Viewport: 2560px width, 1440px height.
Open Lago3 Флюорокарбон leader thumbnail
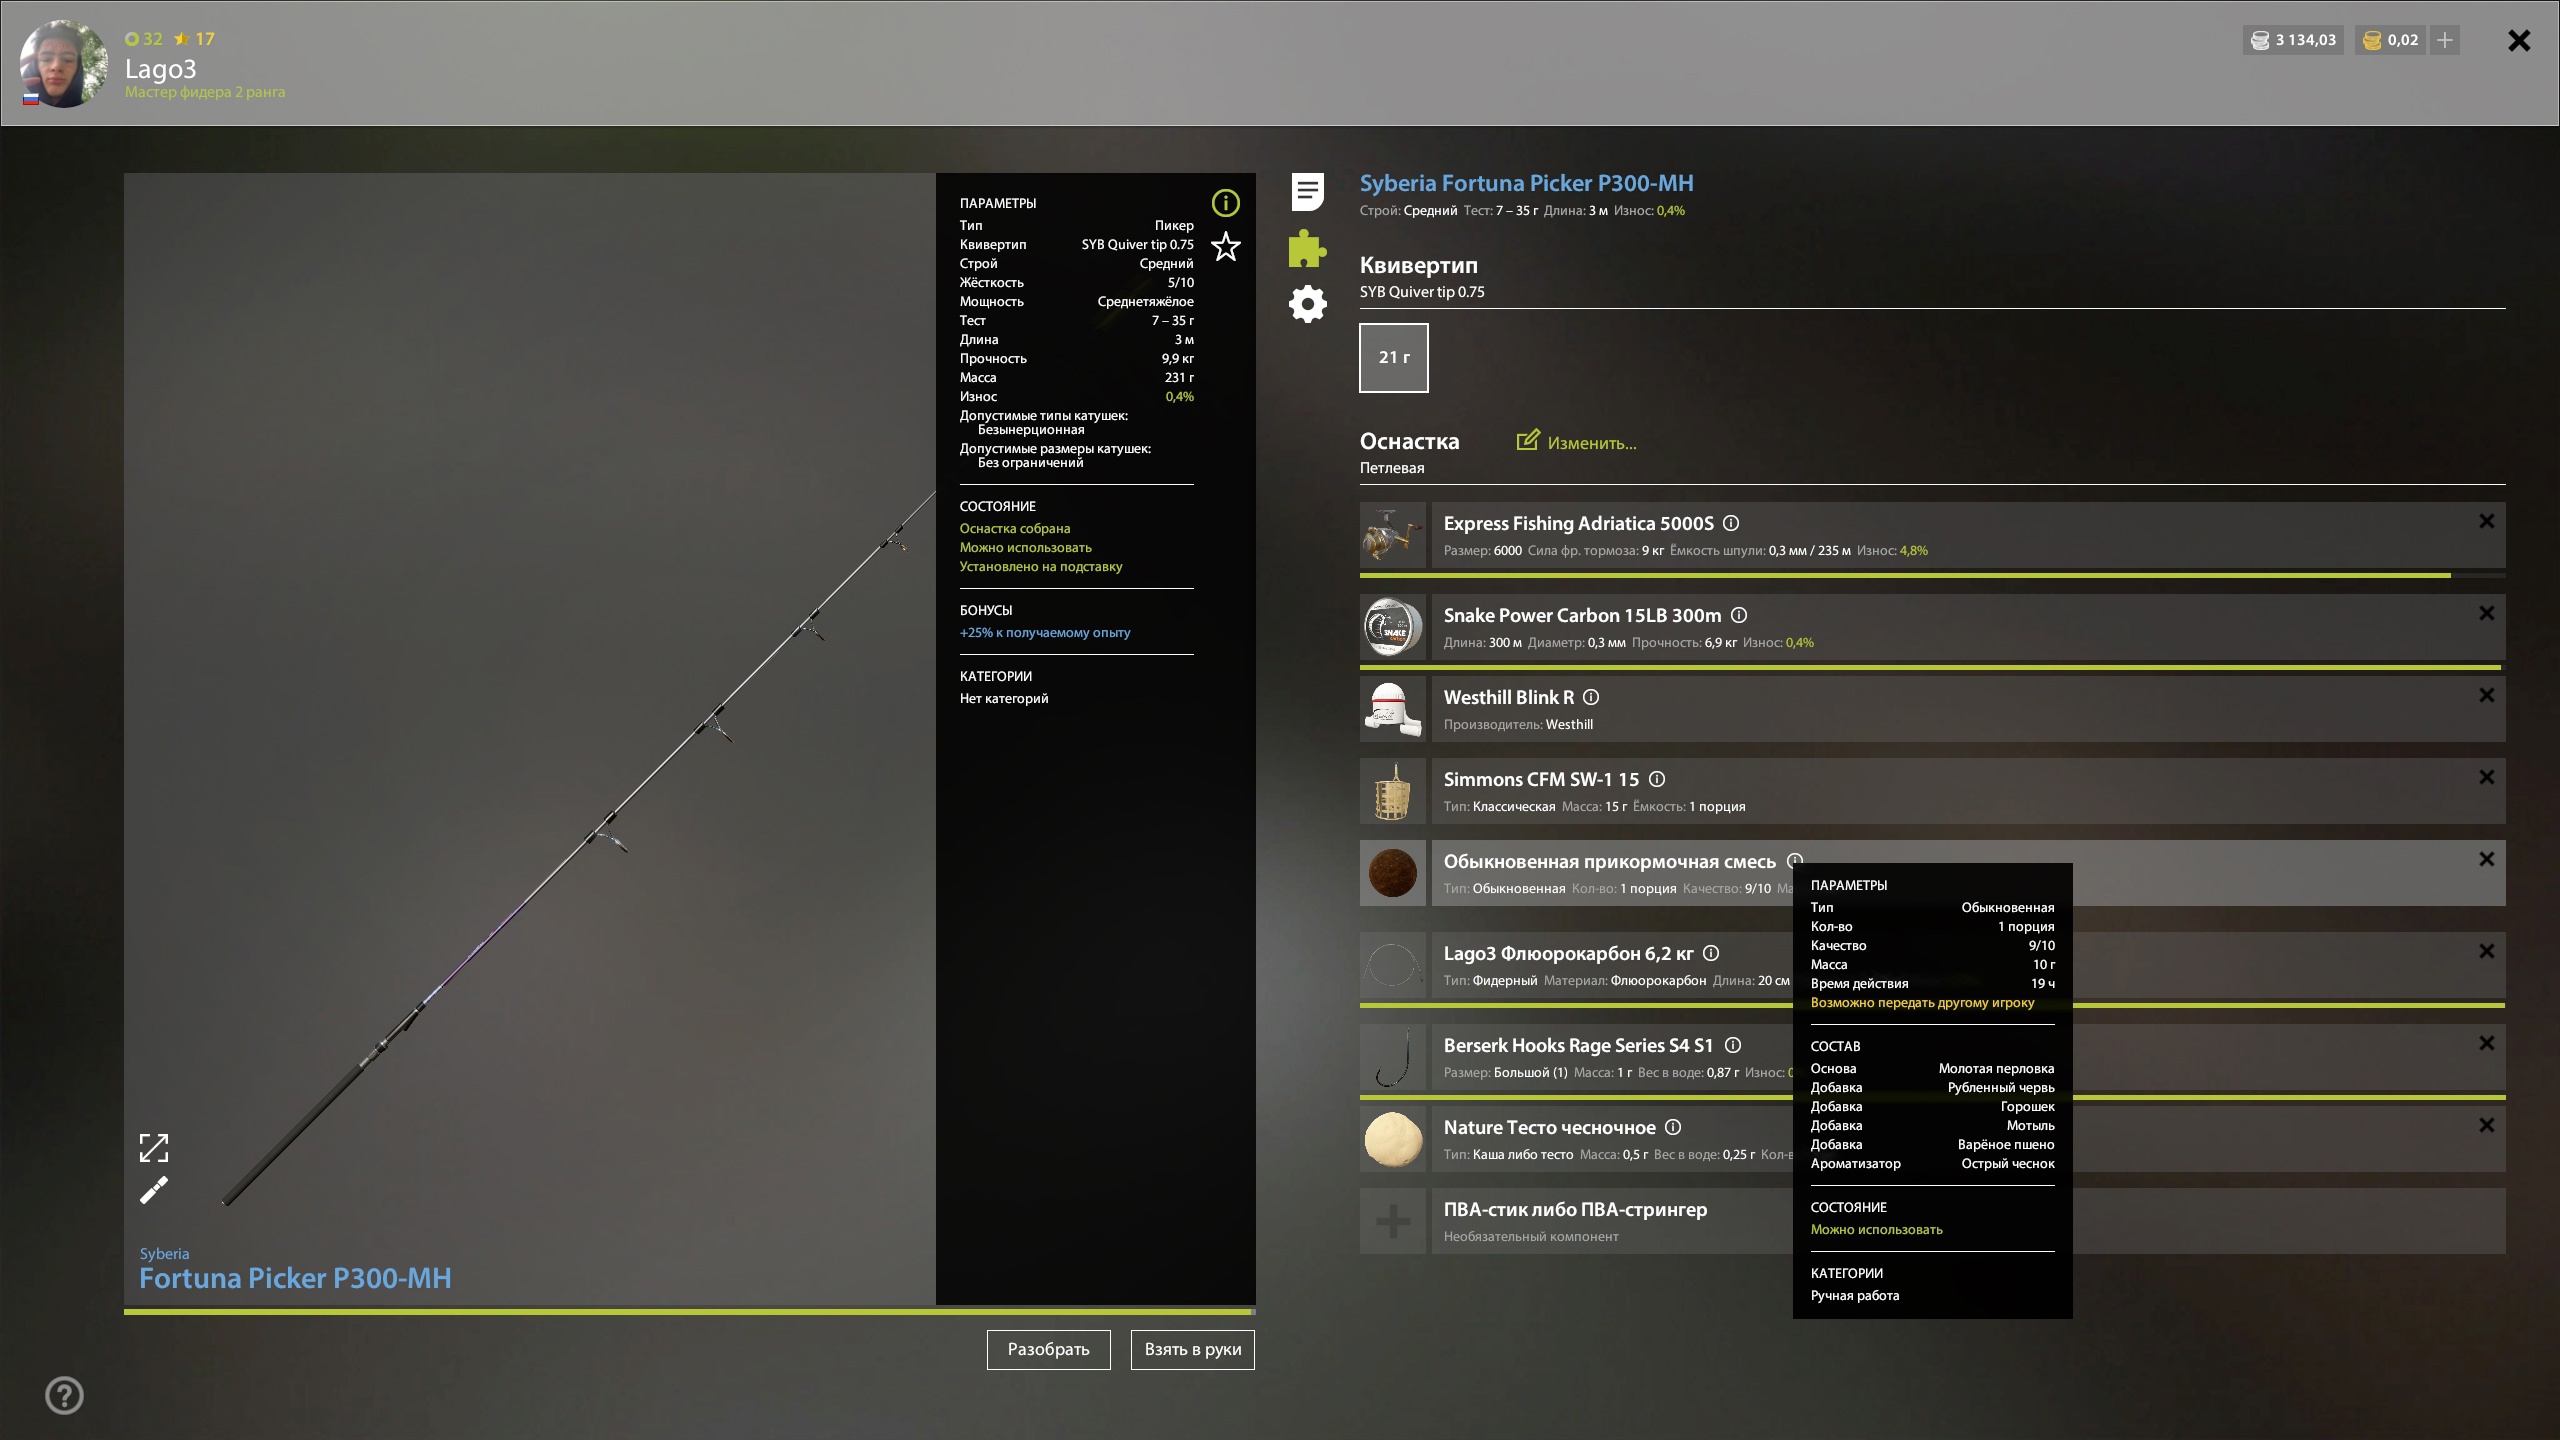pyautogui.click(x=1392, y=965)
